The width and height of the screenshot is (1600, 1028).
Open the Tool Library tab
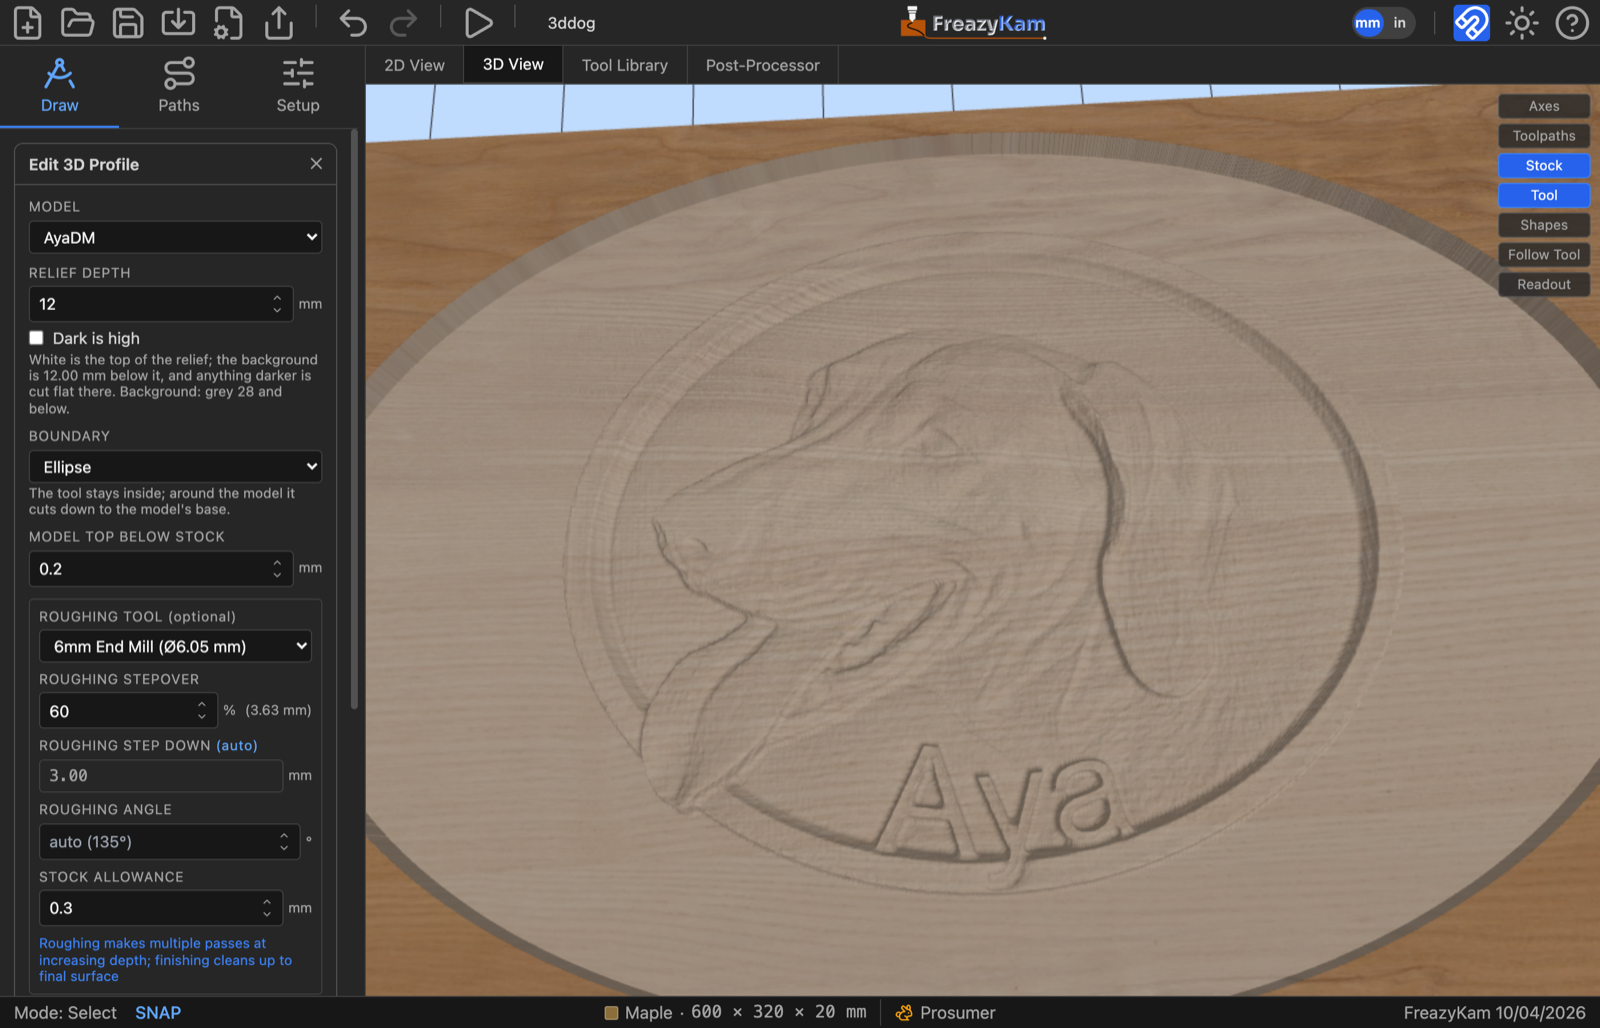pos(625,65)
